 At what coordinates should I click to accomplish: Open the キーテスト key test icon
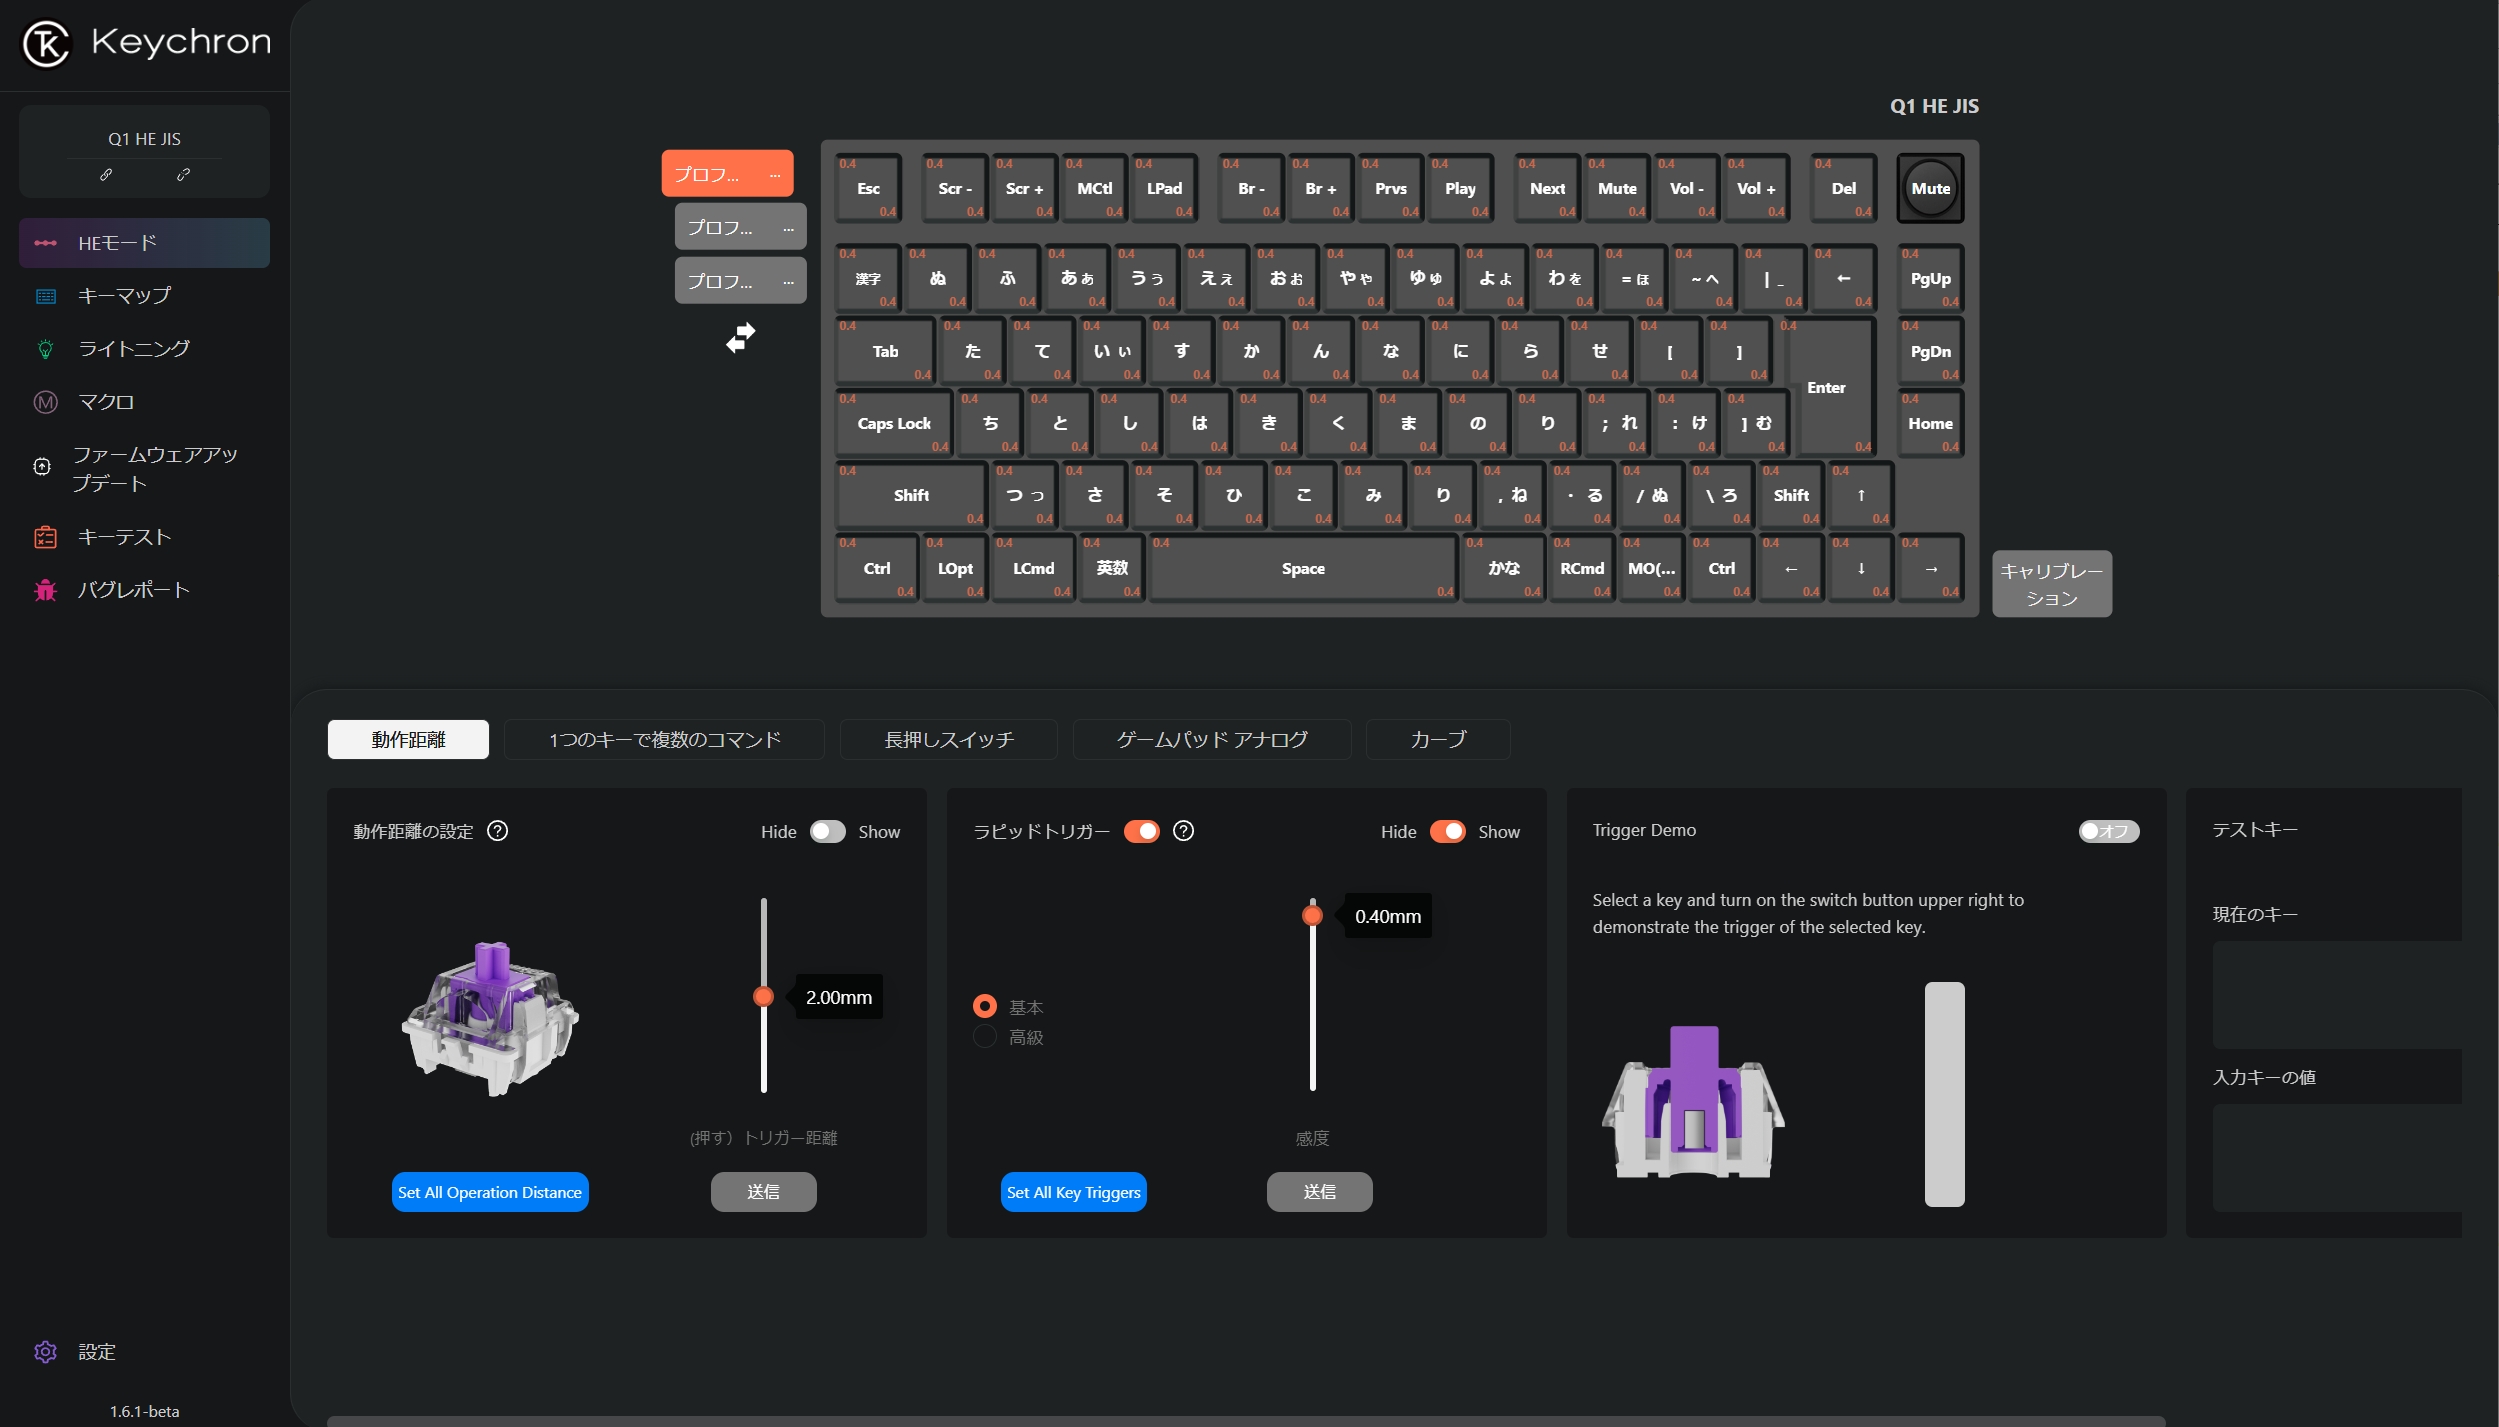(x=45, y=537)
